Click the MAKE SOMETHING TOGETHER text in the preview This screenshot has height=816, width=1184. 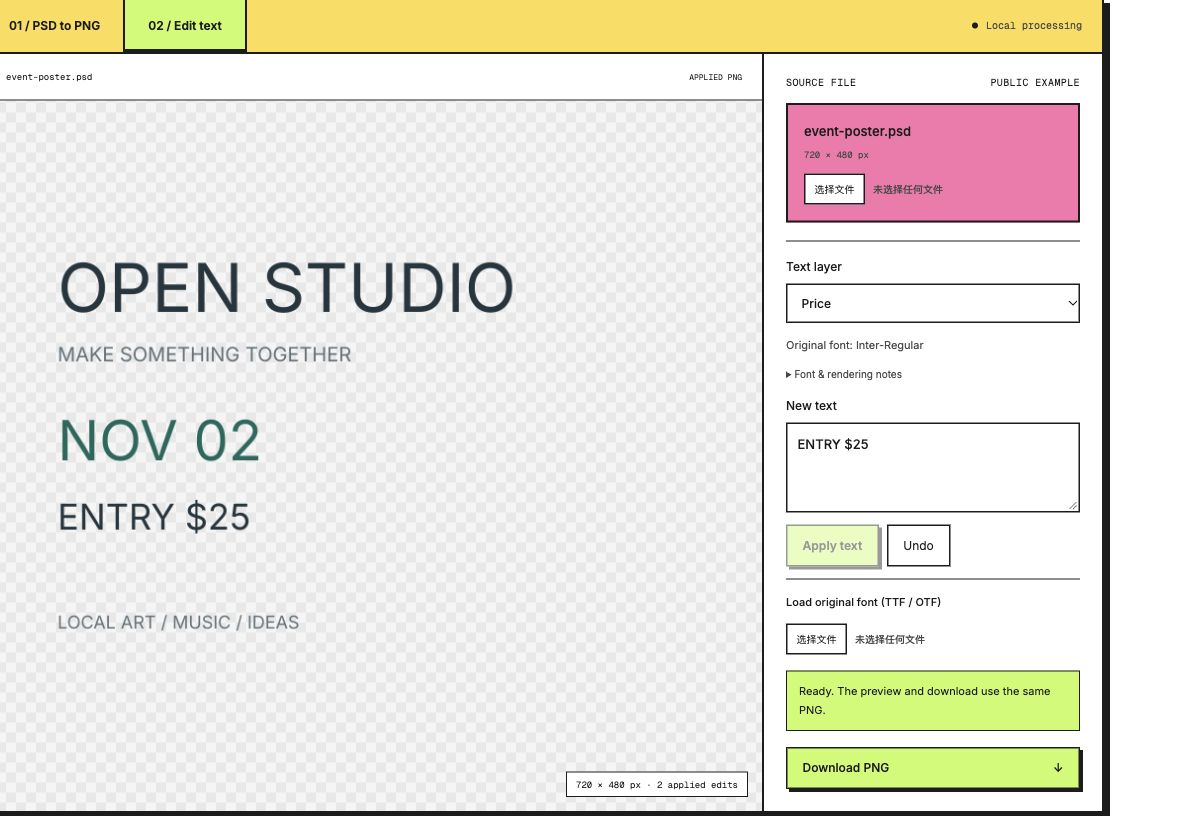tap(205, 355)
